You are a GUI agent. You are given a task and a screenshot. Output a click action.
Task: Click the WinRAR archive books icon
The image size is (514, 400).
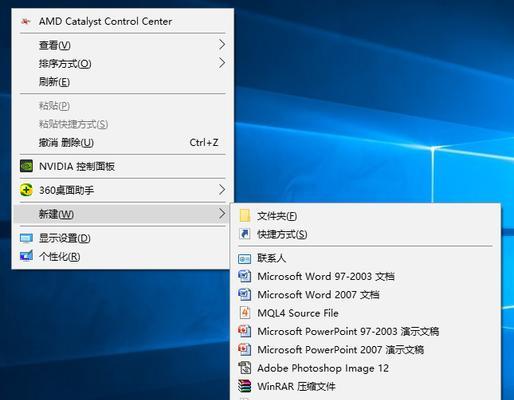(245, 386)
